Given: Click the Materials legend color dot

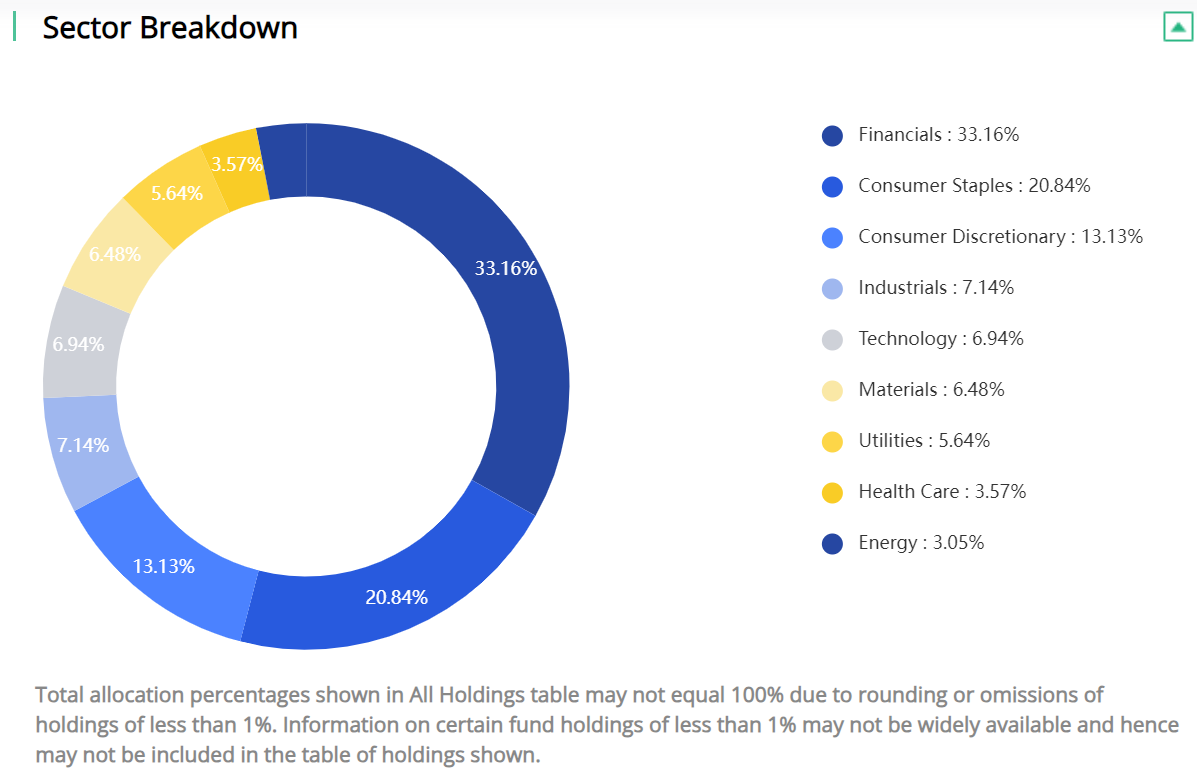Looking at the screenshot, I should tap(832, 390).
